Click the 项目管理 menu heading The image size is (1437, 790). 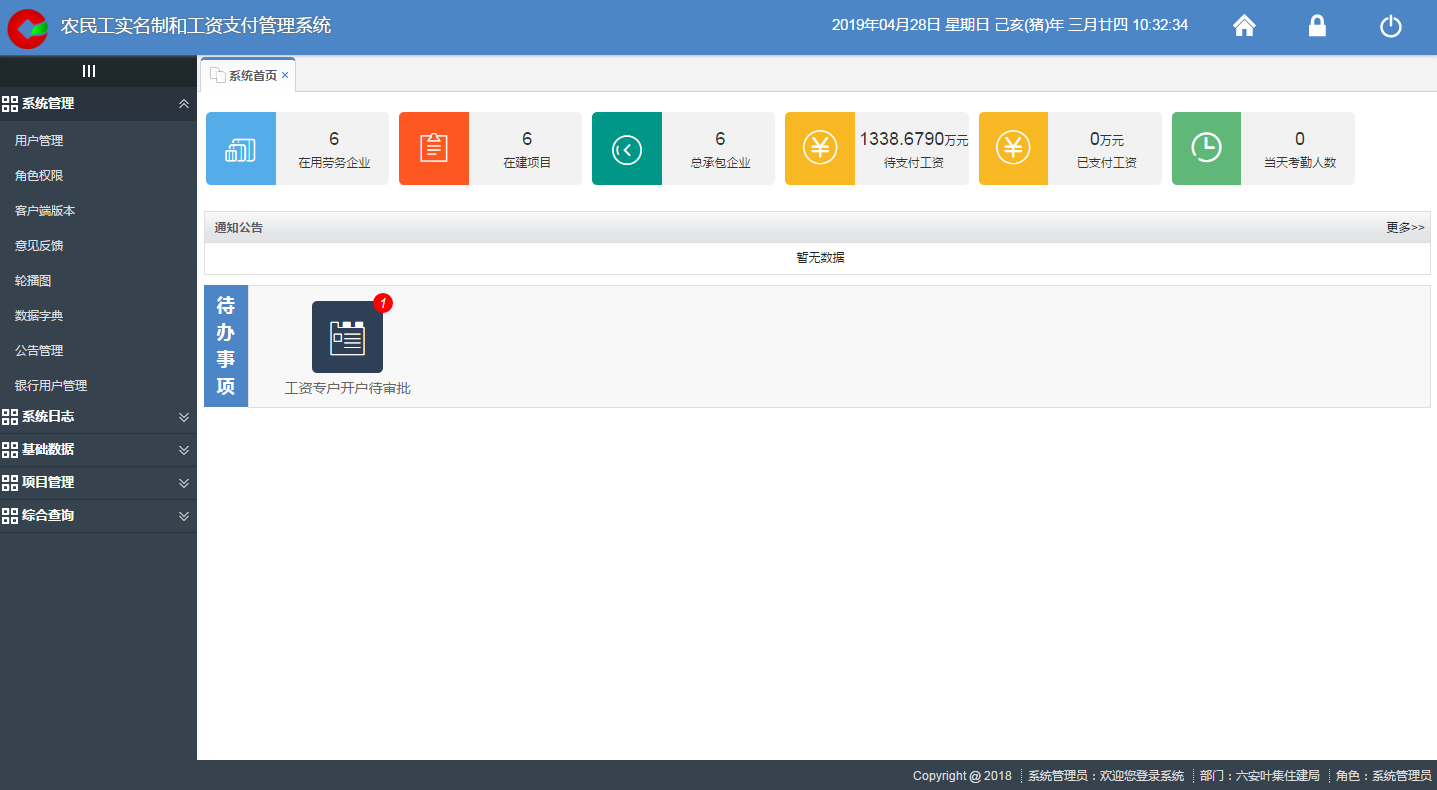48,483
